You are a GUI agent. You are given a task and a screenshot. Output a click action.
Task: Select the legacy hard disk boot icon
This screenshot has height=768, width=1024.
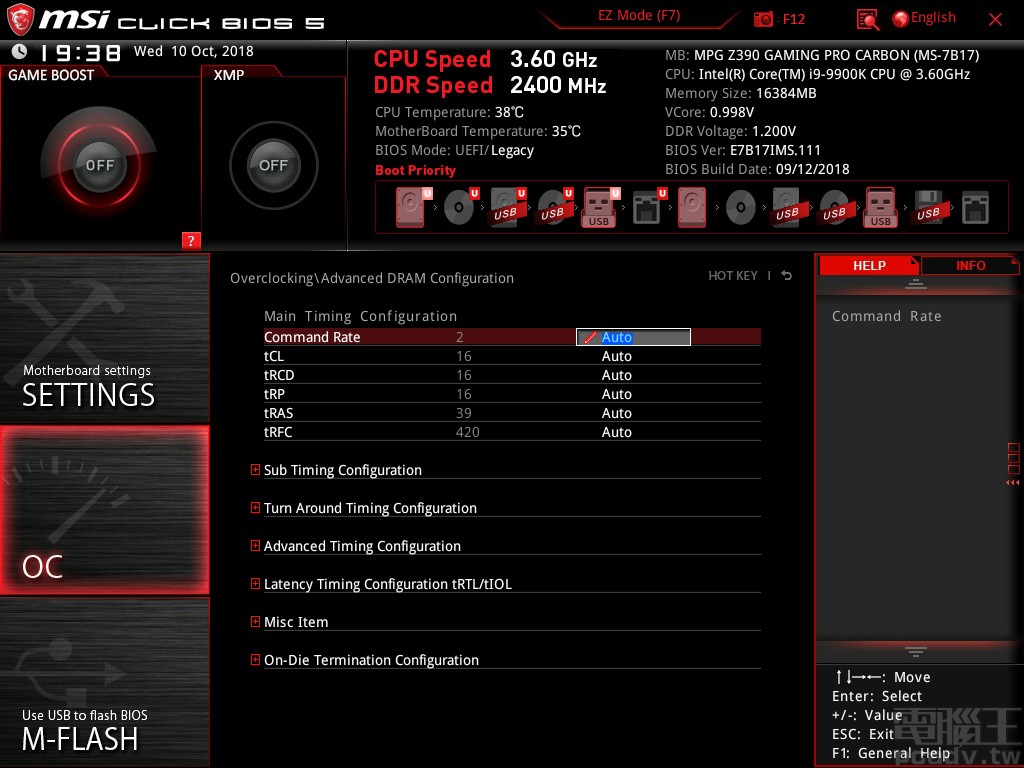click(692, 208)
